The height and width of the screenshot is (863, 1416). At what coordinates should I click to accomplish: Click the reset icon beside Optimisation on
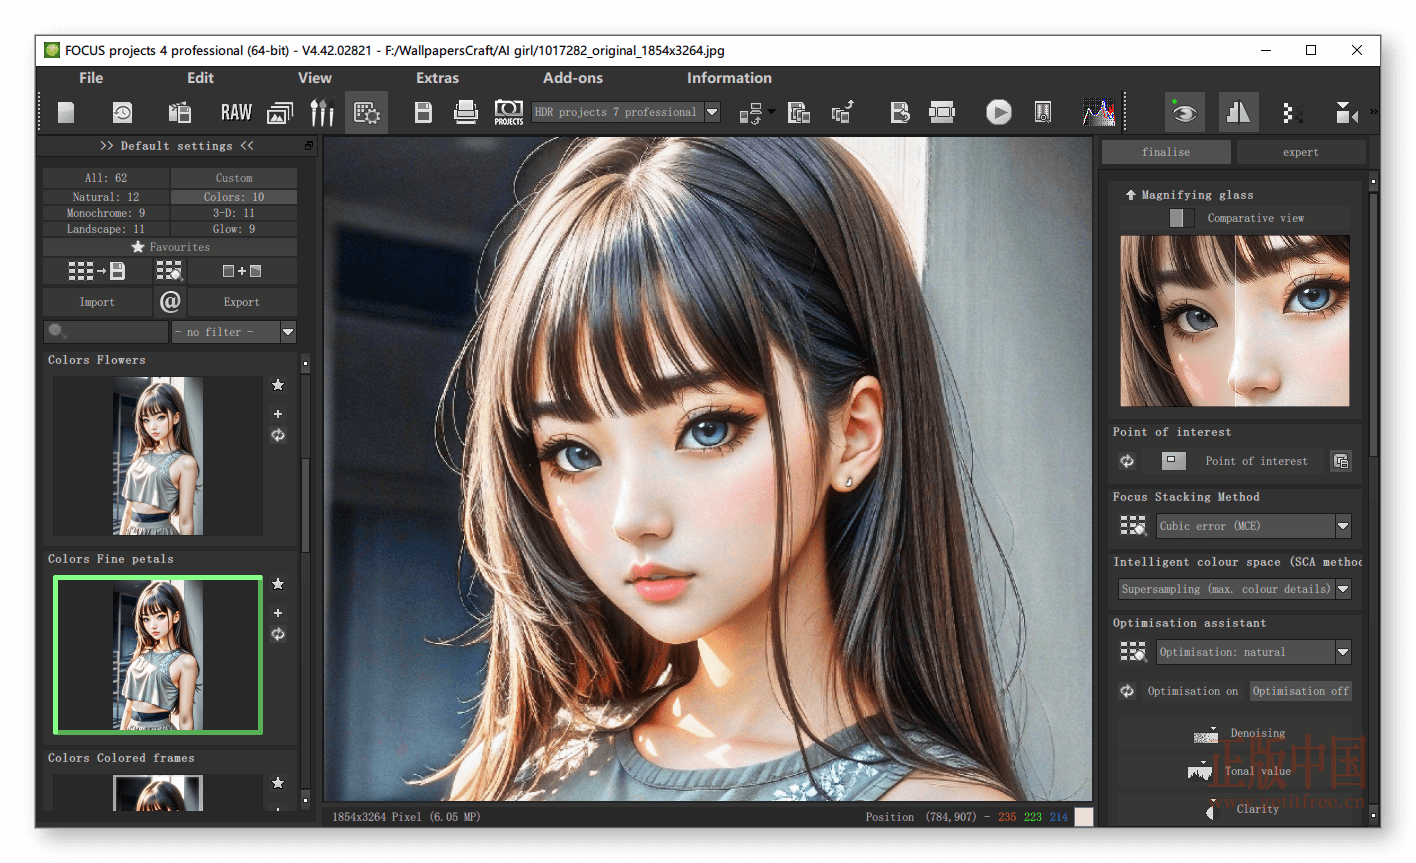(1127, 691)
